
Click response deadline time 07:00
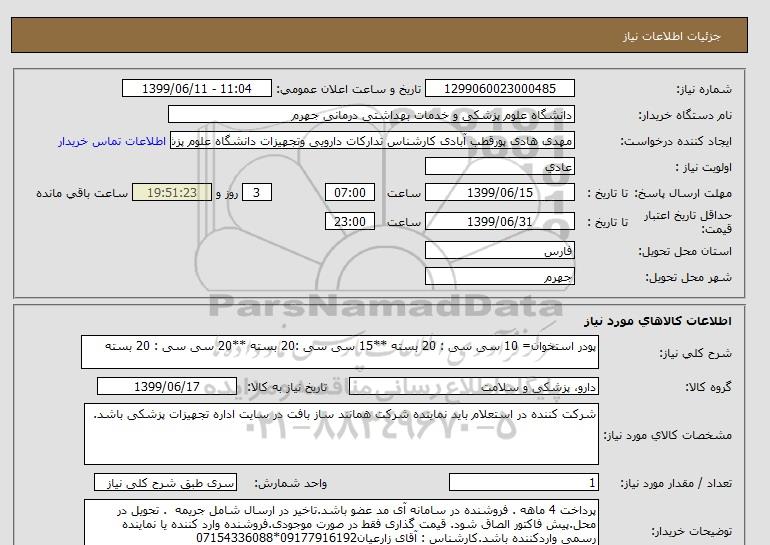click(x=350, y=193)
